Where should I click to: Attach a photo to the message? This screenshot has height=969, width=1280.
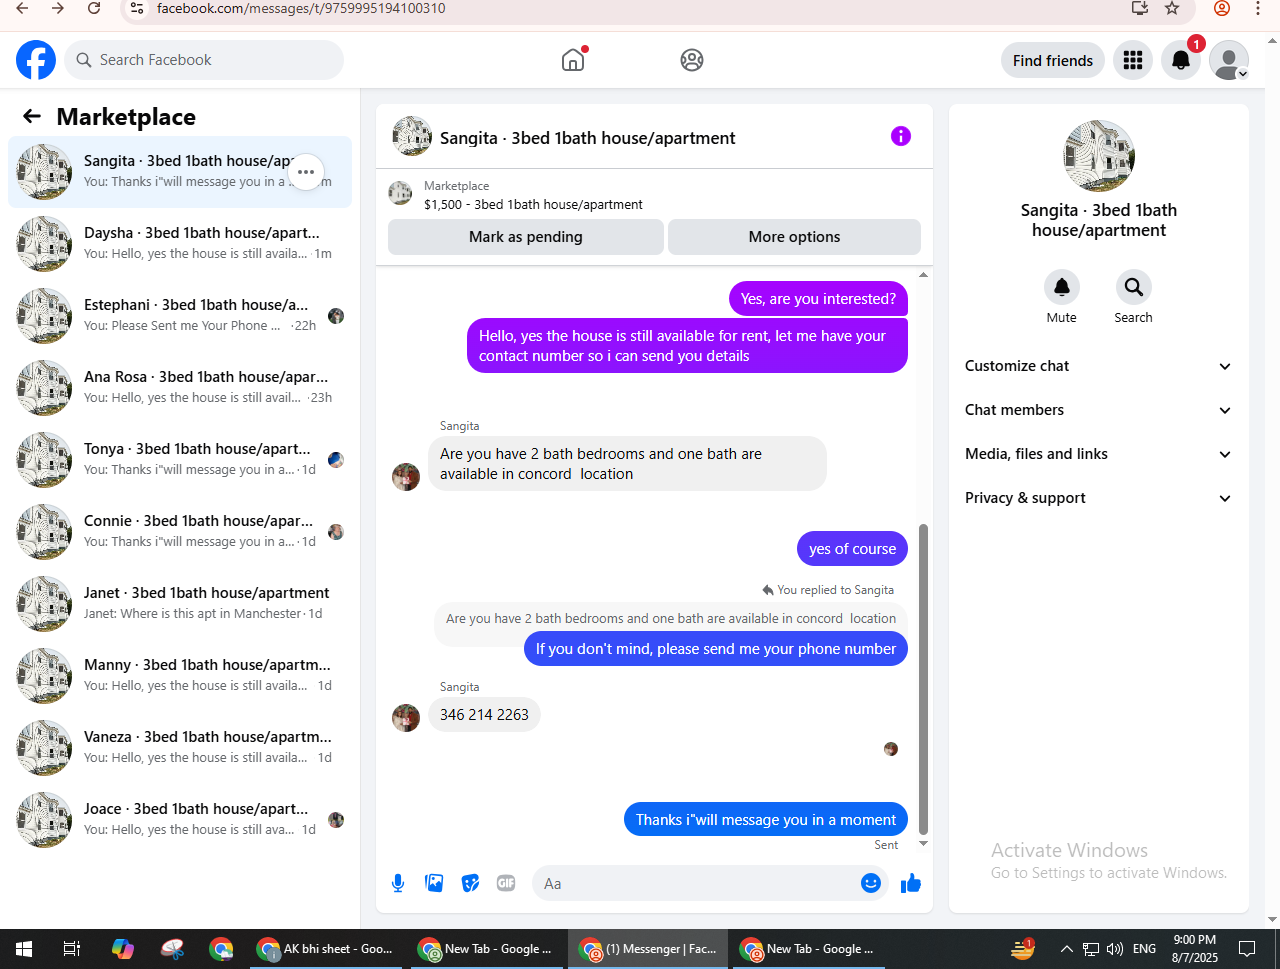coord(434,883)
